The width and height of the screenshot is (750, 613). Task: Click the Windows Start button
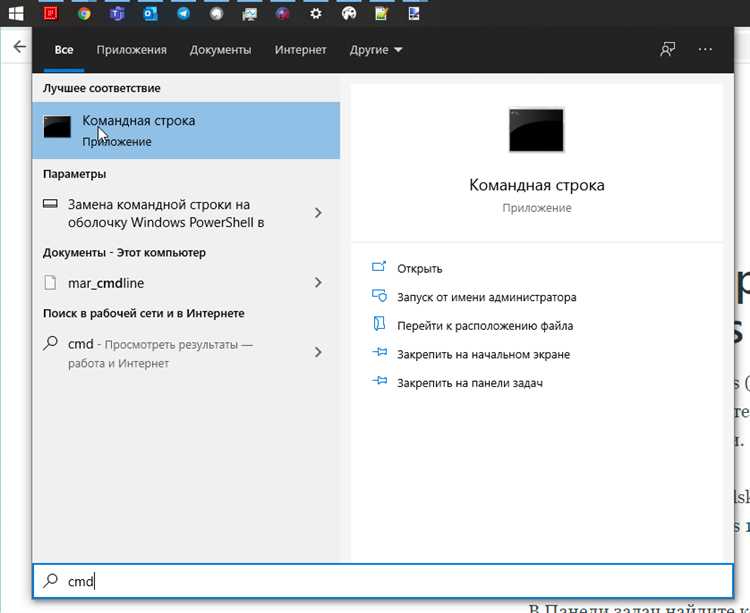[16, 14]
